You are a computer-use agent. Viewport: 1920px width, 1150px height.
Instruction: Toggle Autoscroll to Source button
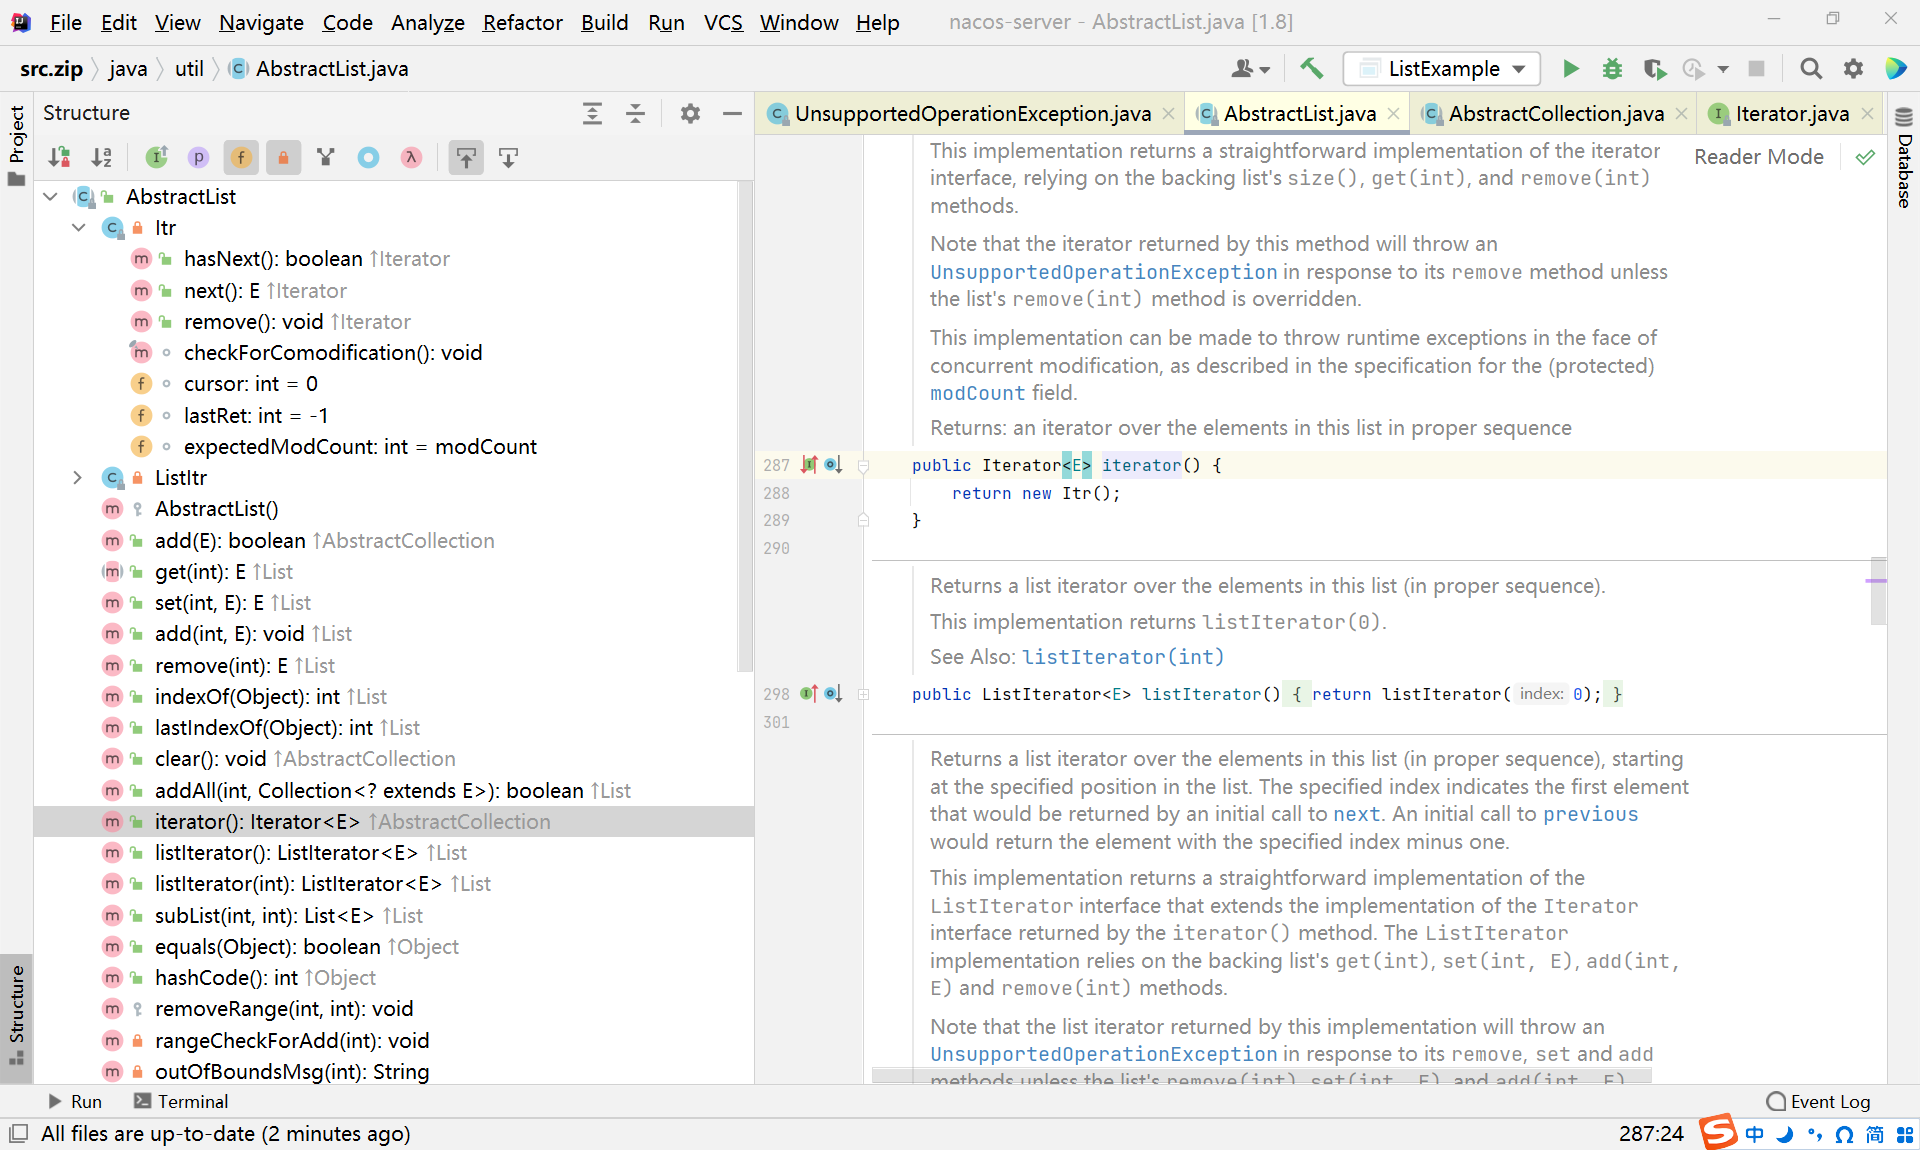tap(466, 157)
